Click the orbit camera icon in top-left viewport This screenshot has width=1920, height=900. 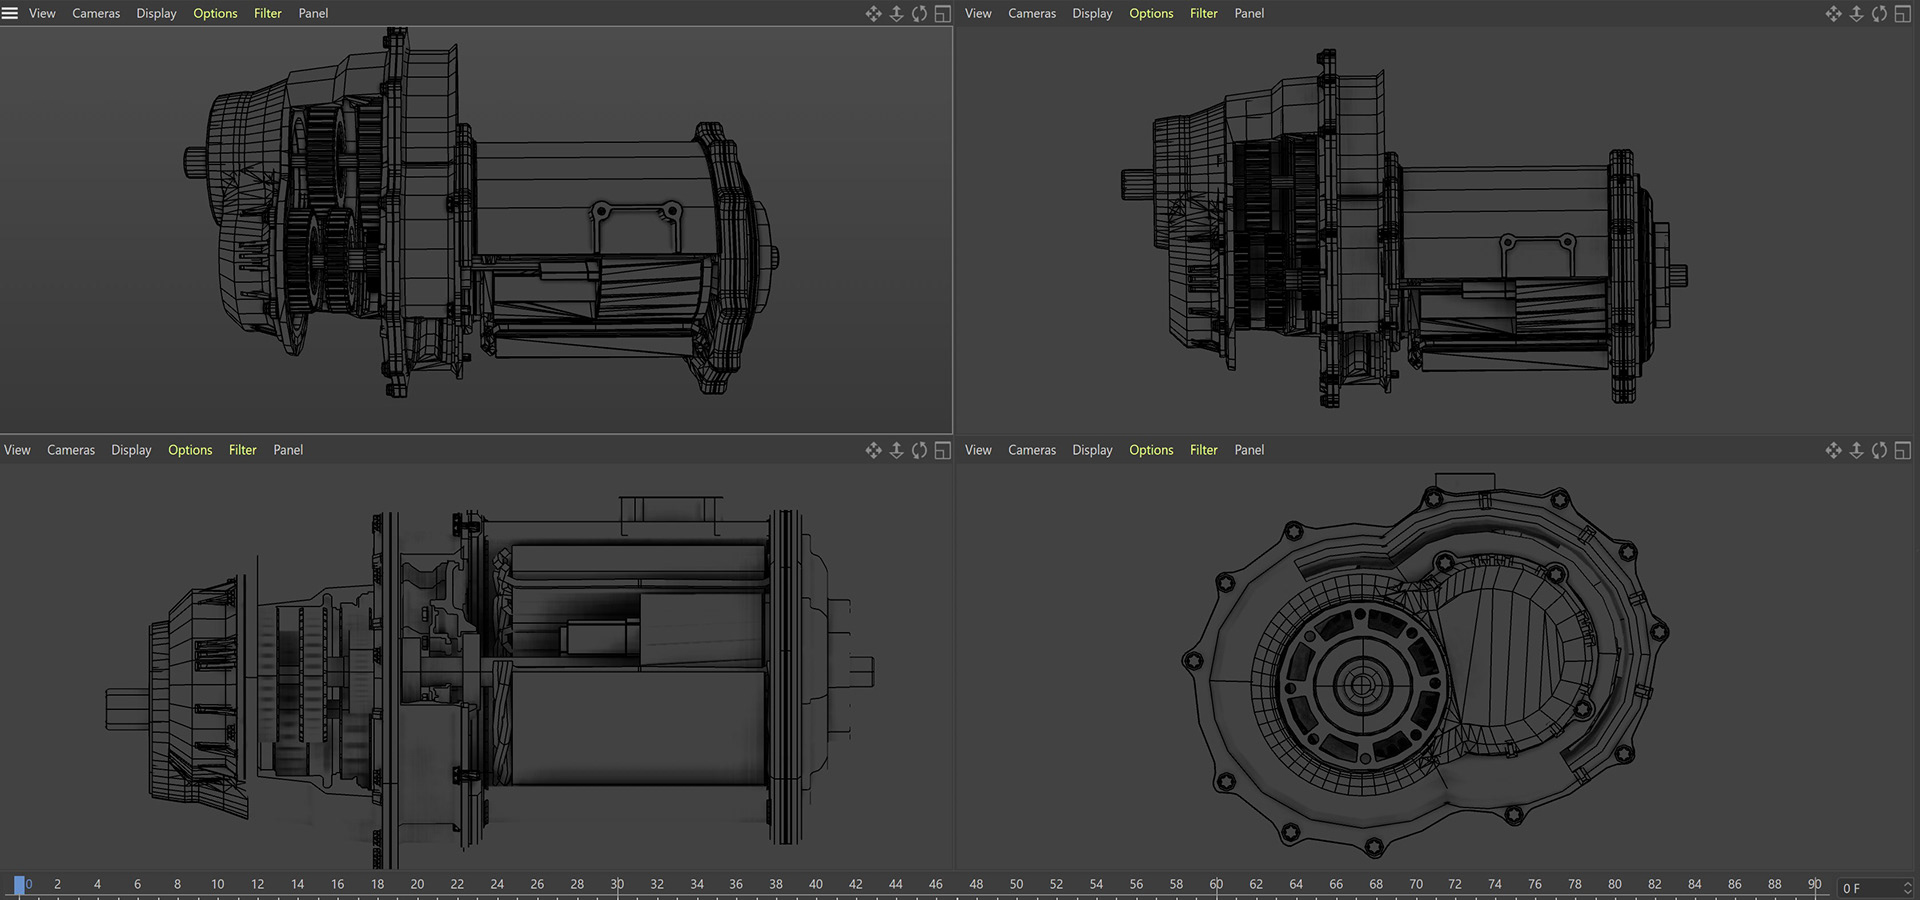[919, 14]
